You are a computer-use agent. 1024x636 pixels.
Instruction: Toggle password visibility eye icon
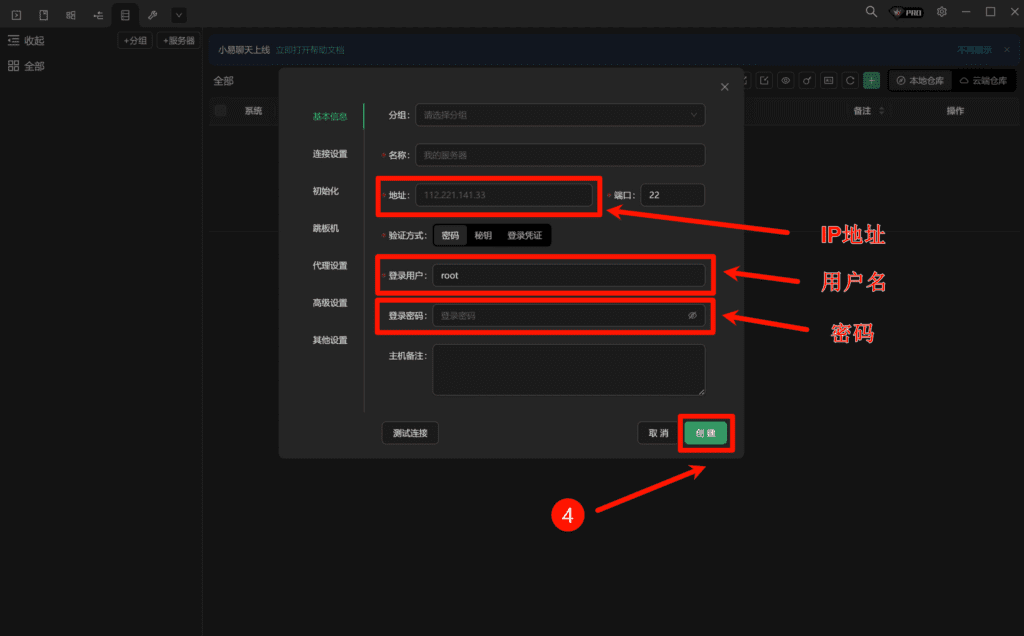(x=692, y=316)
